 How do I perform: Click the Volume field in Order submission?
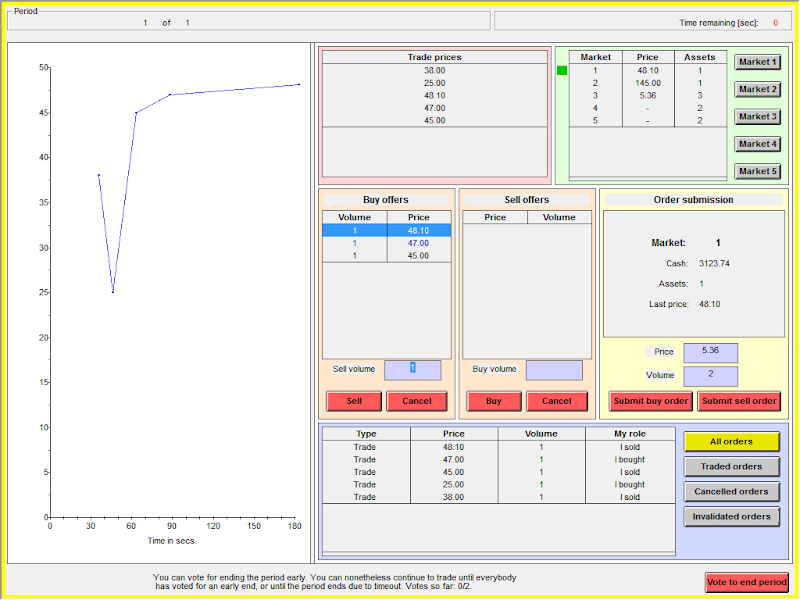[711, 376]
